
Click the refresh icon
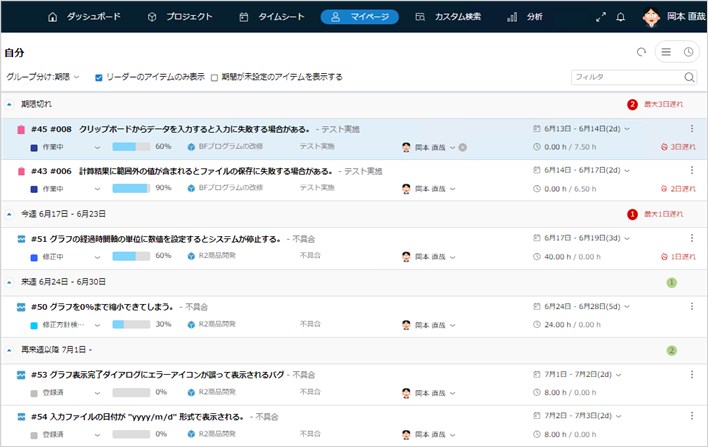click(641, 52)
